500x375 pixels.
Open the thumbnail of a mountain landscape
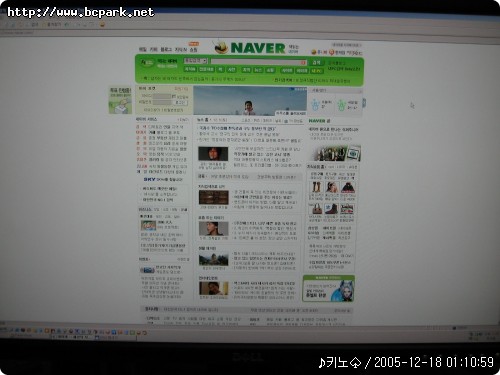click(213, 260)
